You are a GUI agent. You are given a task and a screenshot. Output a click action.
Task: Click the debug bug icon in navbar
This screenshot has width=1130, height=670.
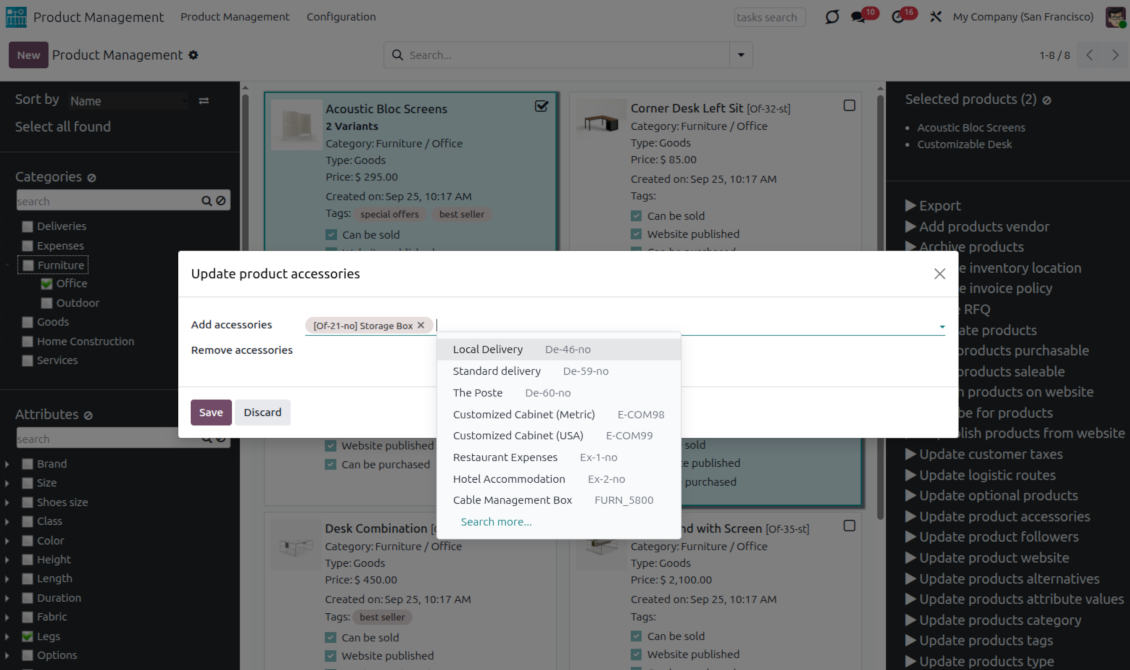coord(831,17)
